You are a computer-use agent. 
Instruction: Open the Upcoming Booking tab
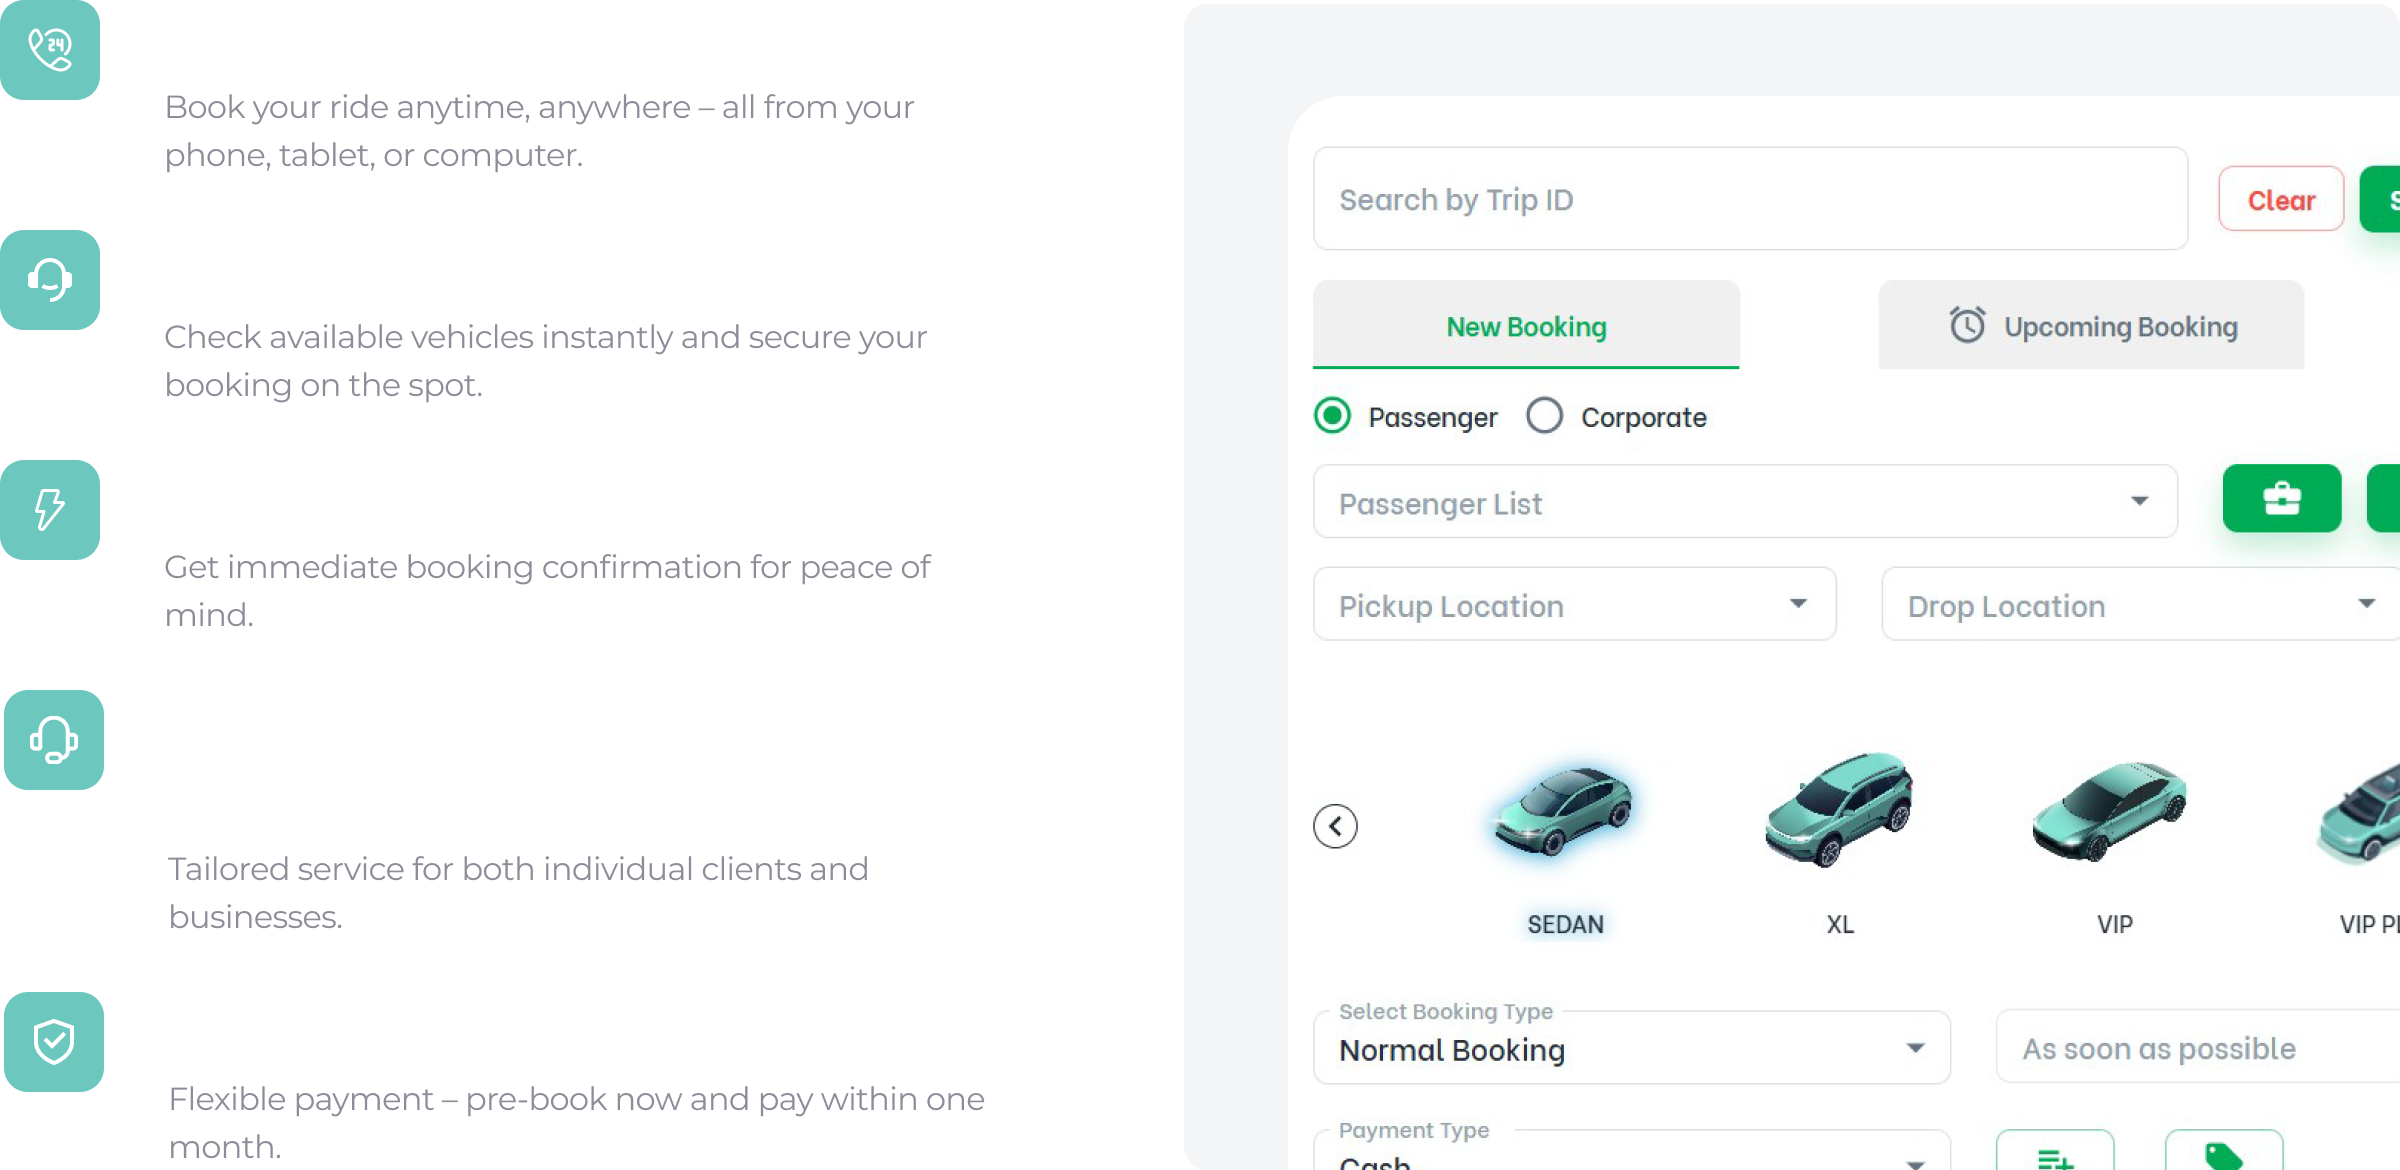2091,326
